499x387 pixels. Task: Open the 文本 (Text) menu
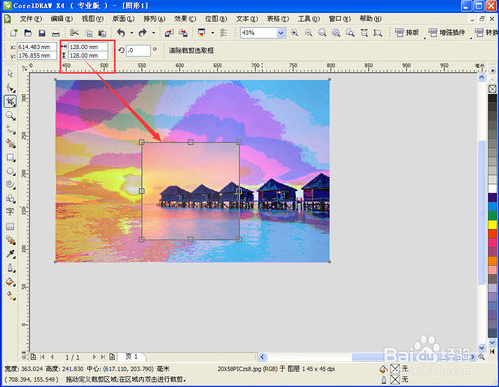[247, 19]
